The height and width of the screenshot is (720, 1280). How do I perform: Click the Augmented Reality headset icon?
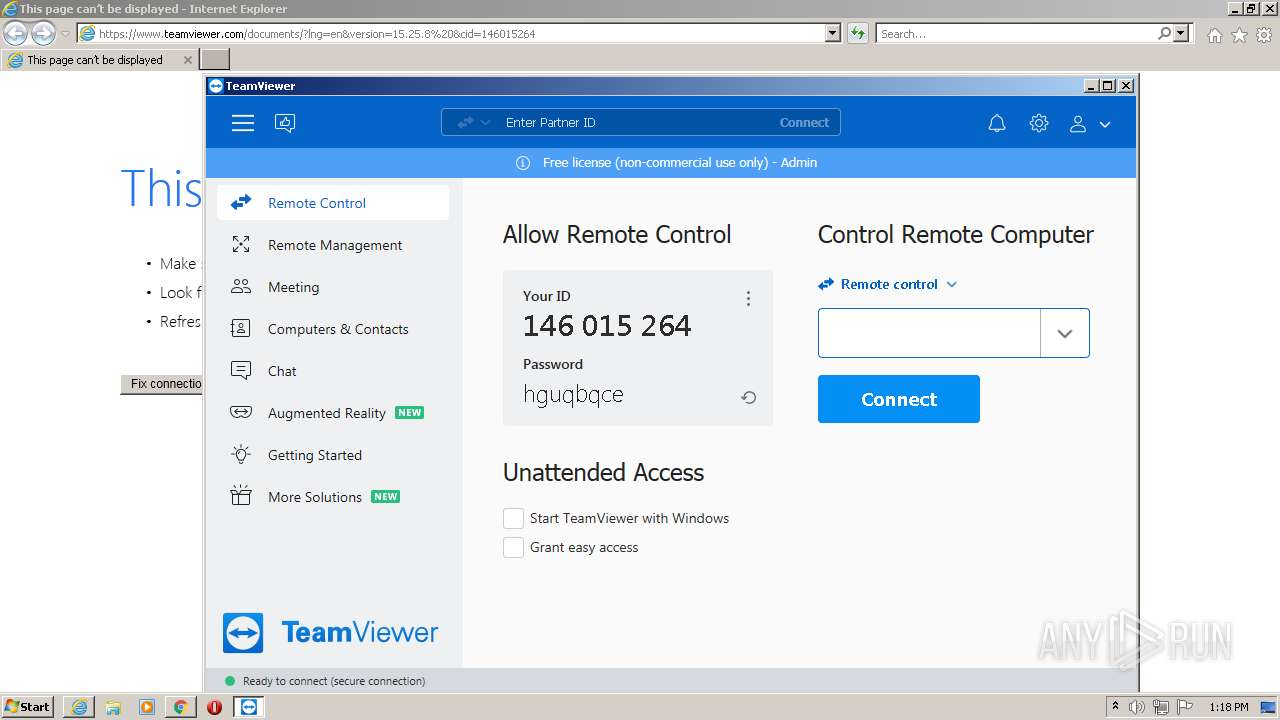[x=241, y=412]
